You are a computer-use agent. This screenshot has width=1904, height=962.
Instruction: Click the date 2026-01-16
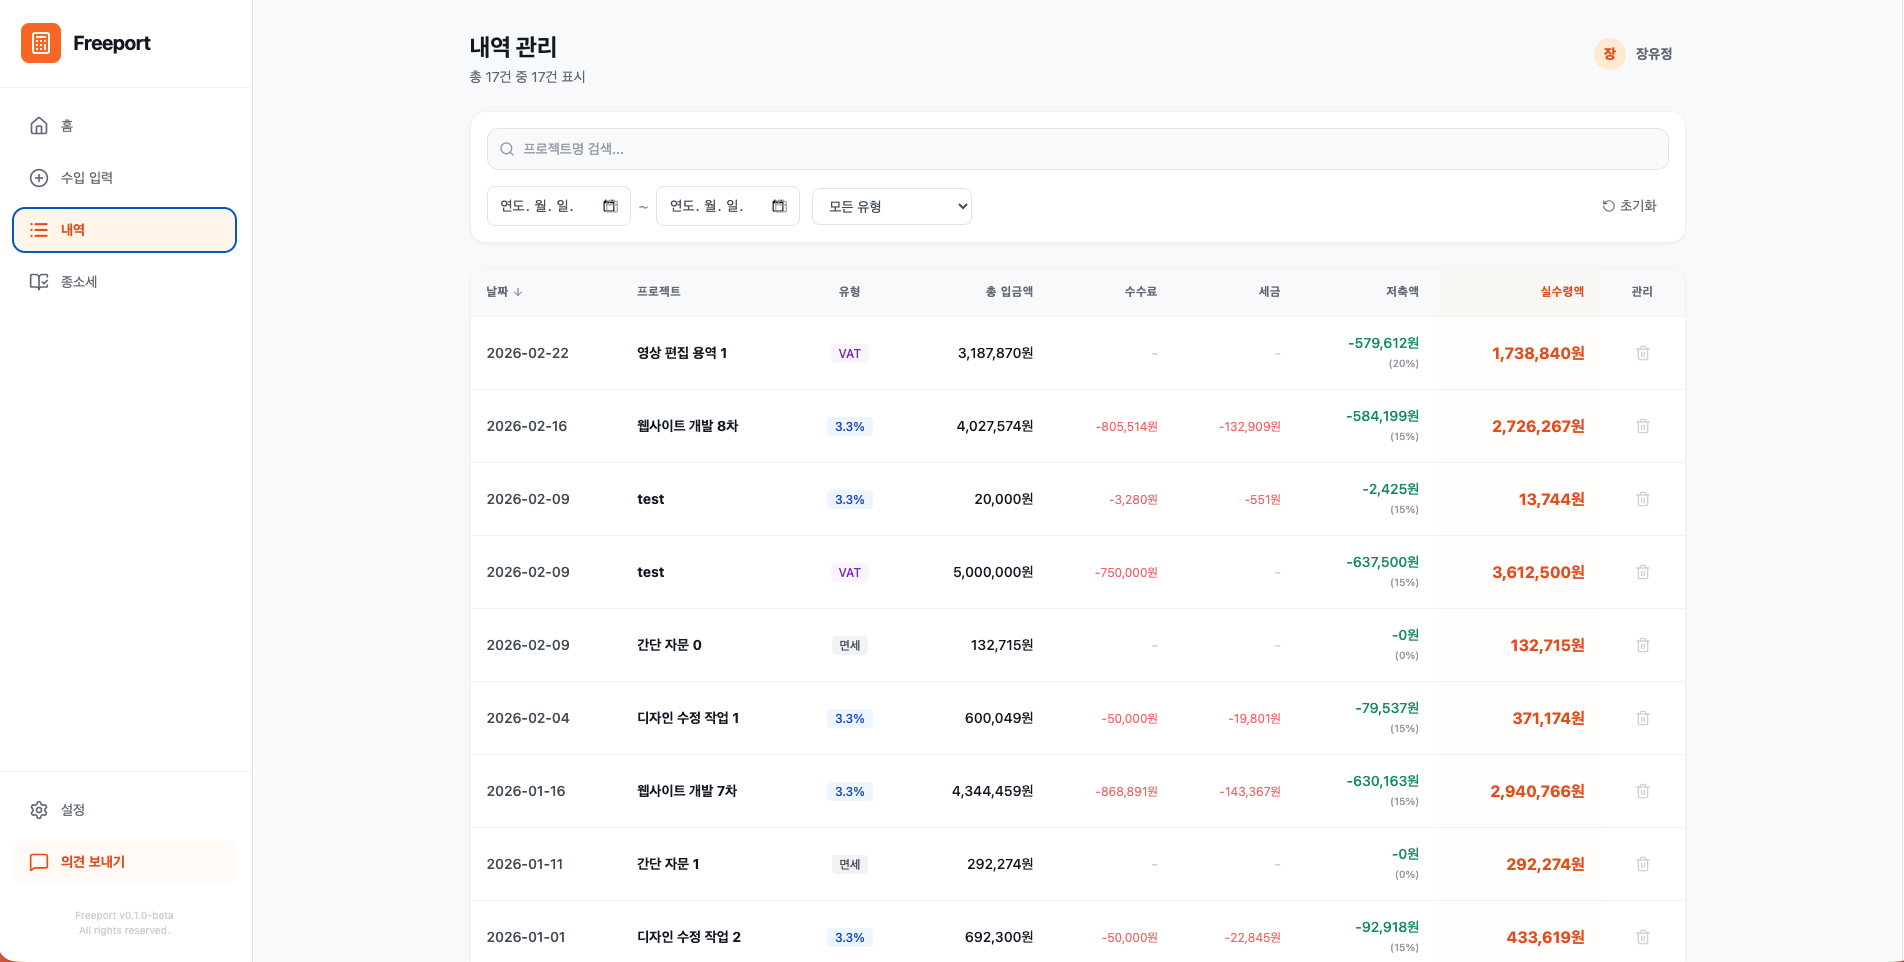click(x=526, y=791)
